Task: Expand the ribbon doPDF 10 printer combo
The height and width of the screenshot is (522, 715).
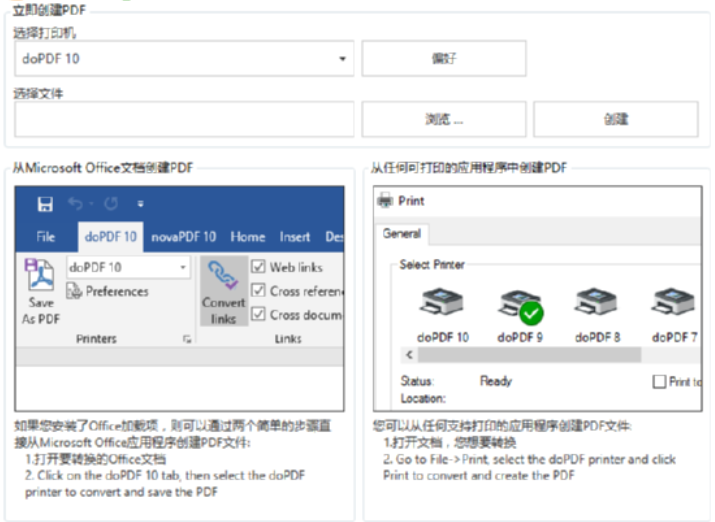Action: pos(128,267)
